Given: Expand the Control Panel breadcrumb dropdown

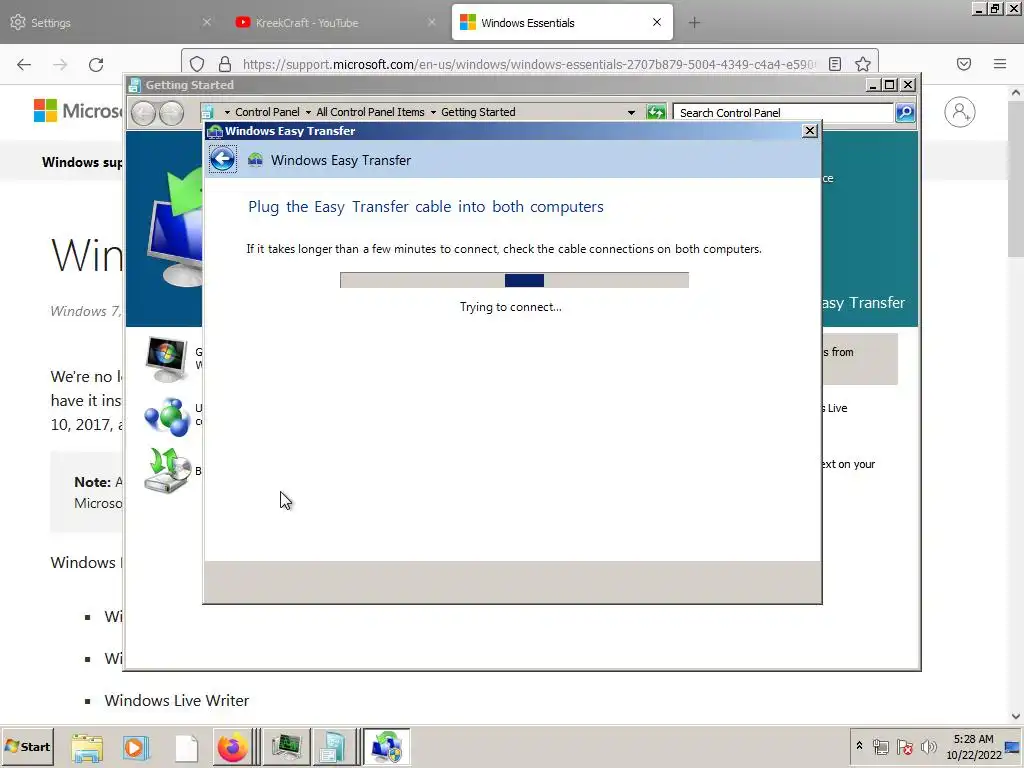Looking at the screenshot, I should tap(308, 112).
